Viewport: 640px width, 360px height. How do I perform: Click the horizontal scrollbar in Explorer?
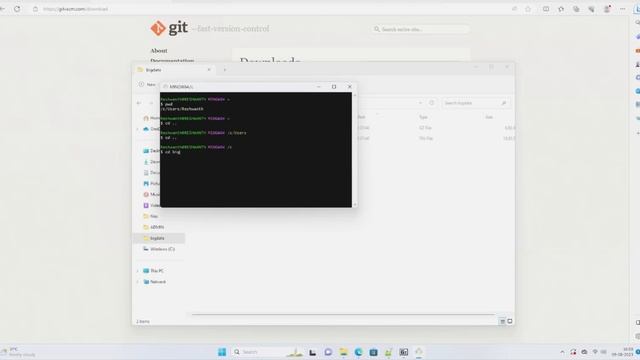pos(343,315)
